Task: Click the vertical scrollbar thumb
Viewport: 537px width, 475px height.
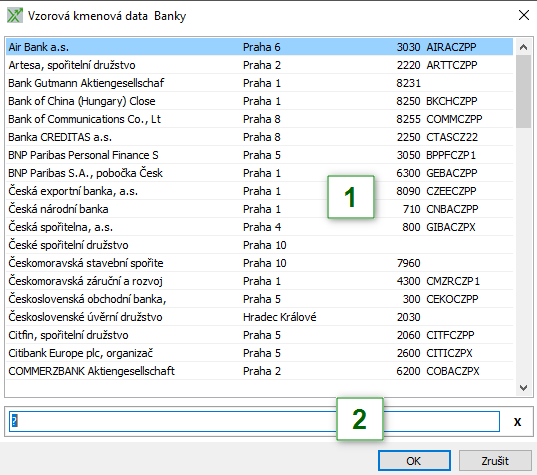Action: click(x=523, y=91)
